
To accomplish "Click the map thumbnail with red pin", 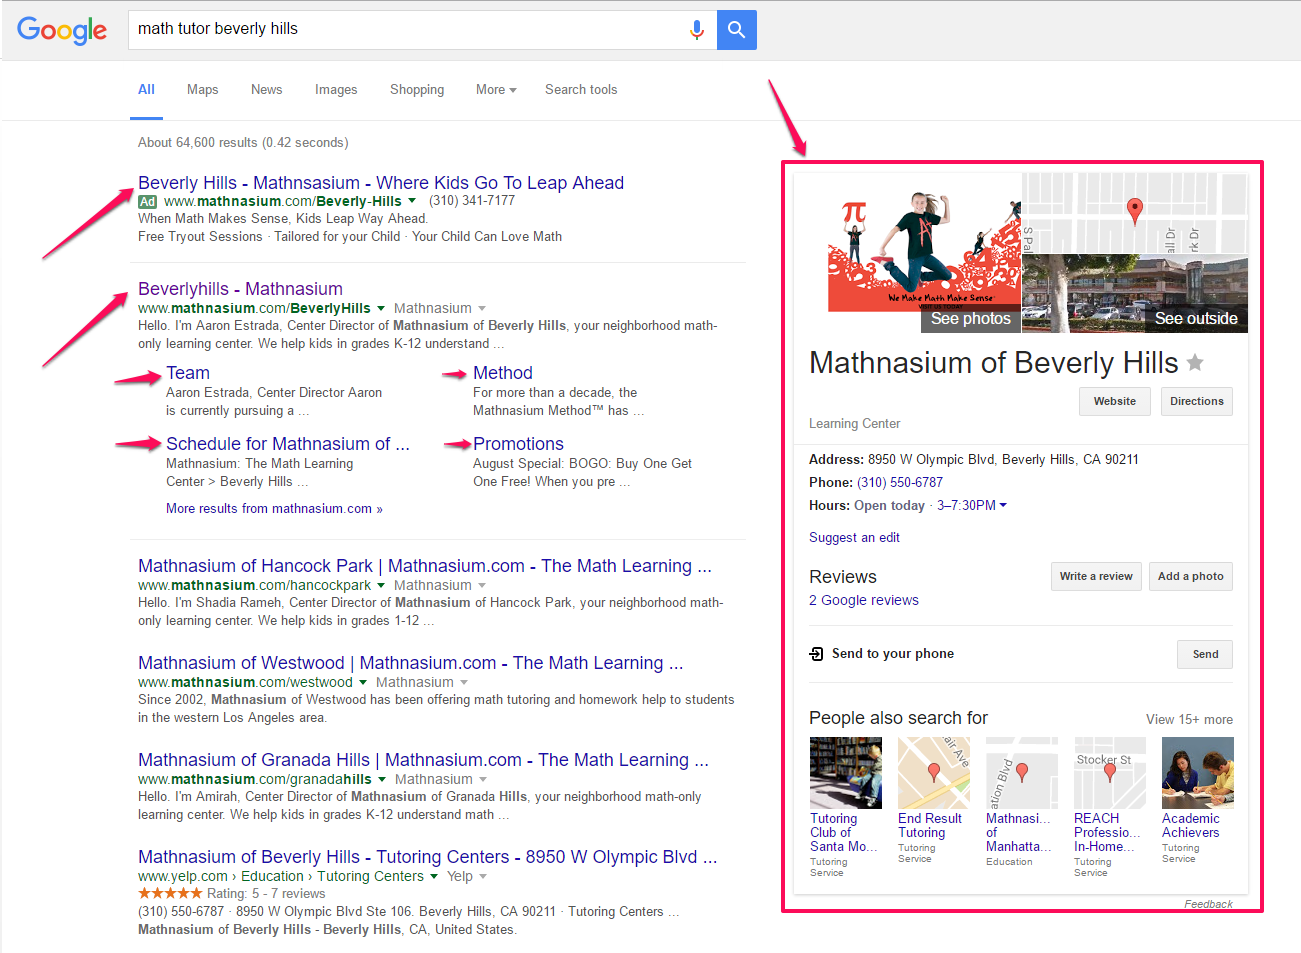I will [1135, 214].
